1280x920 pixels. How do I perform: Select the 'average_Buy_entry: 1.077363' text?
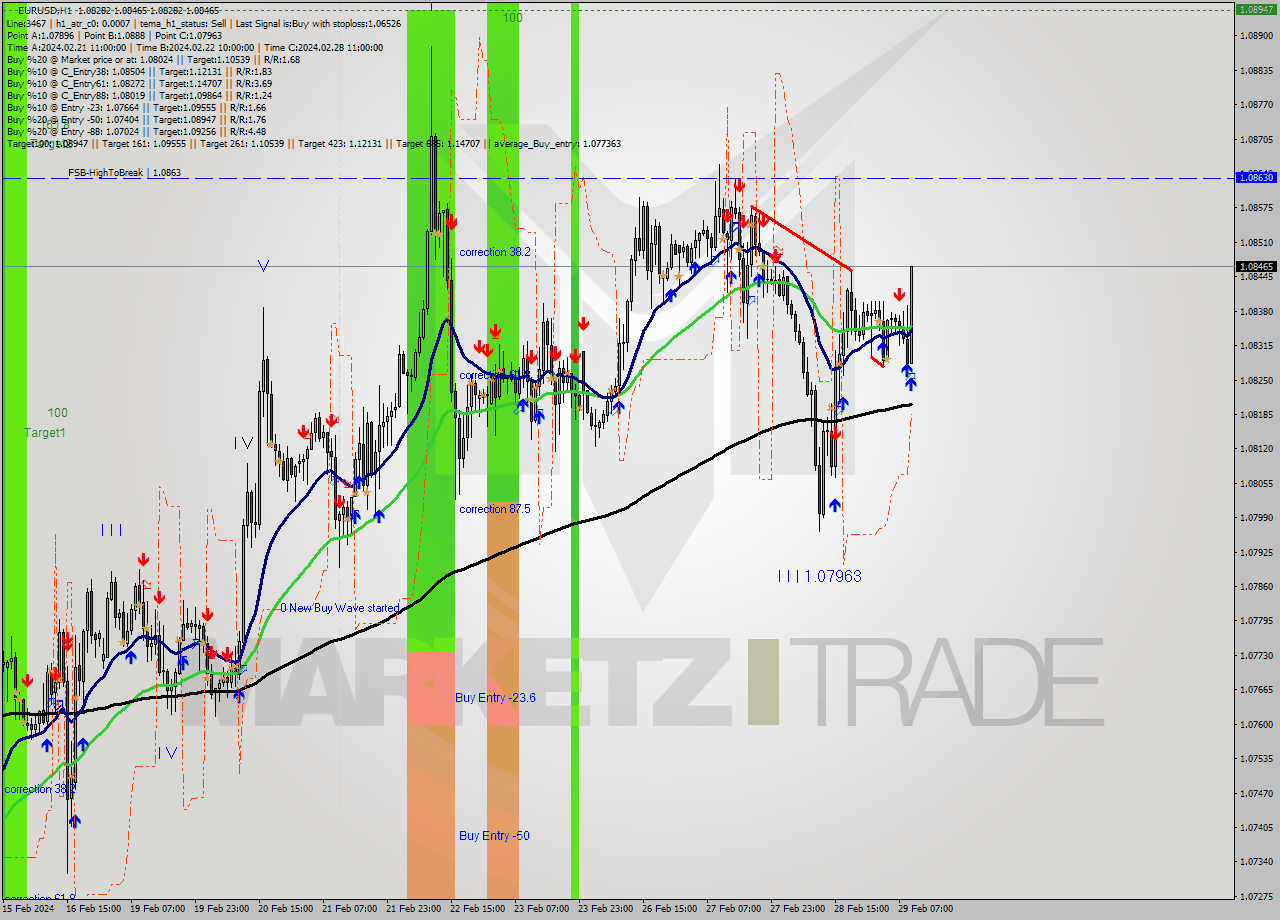click(555, 144)
